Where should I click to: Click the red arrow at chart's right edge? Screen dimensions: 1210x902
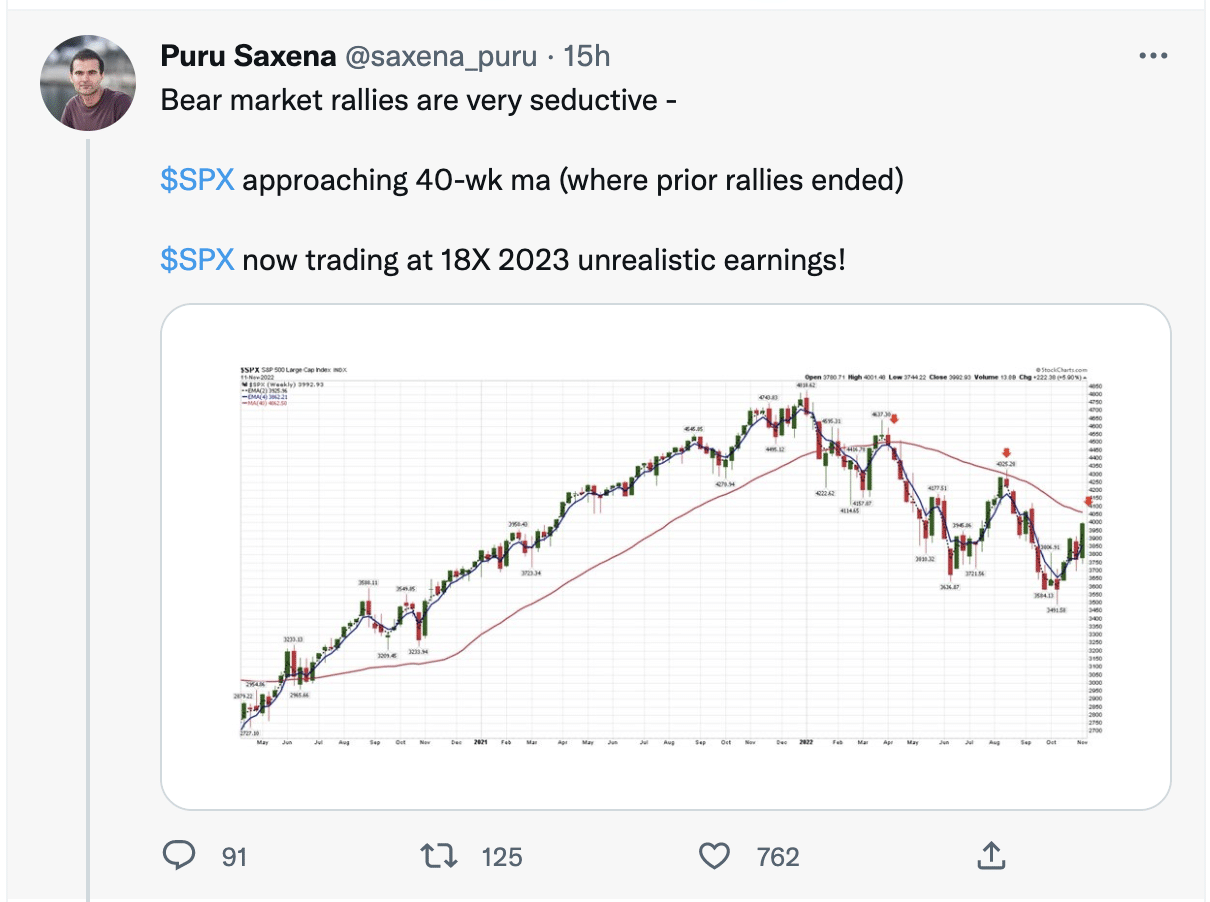pos(1089,502)
